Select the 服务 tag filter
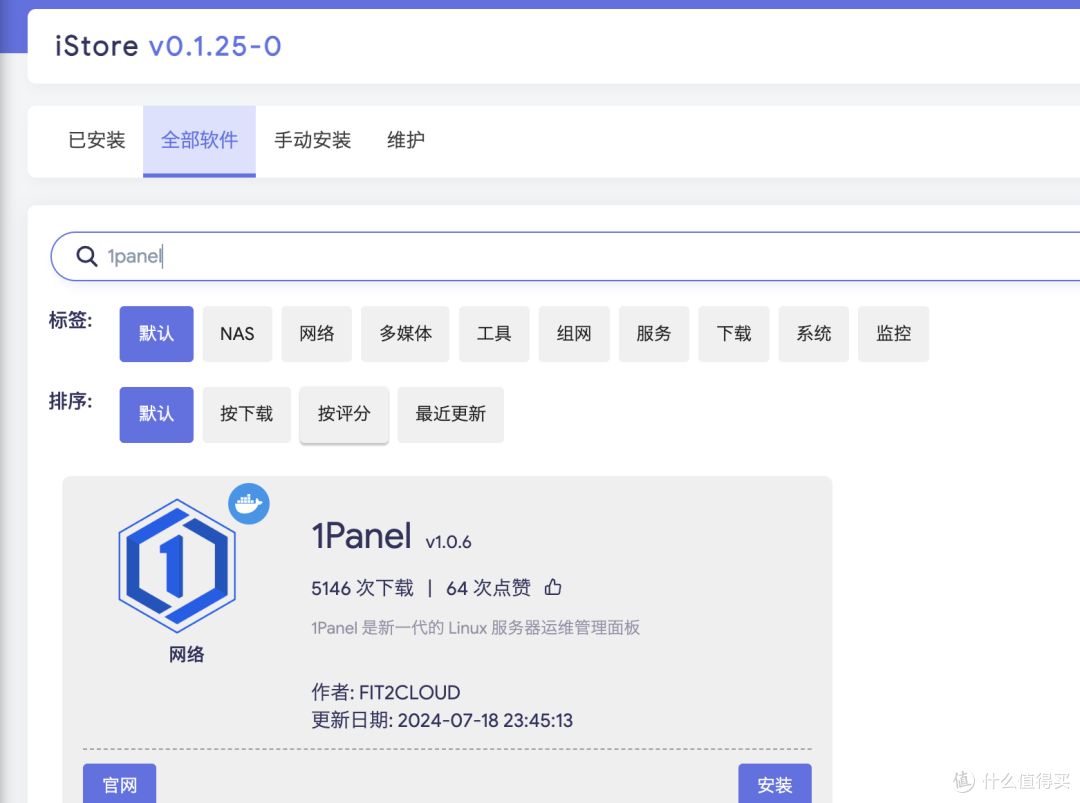 653,333
